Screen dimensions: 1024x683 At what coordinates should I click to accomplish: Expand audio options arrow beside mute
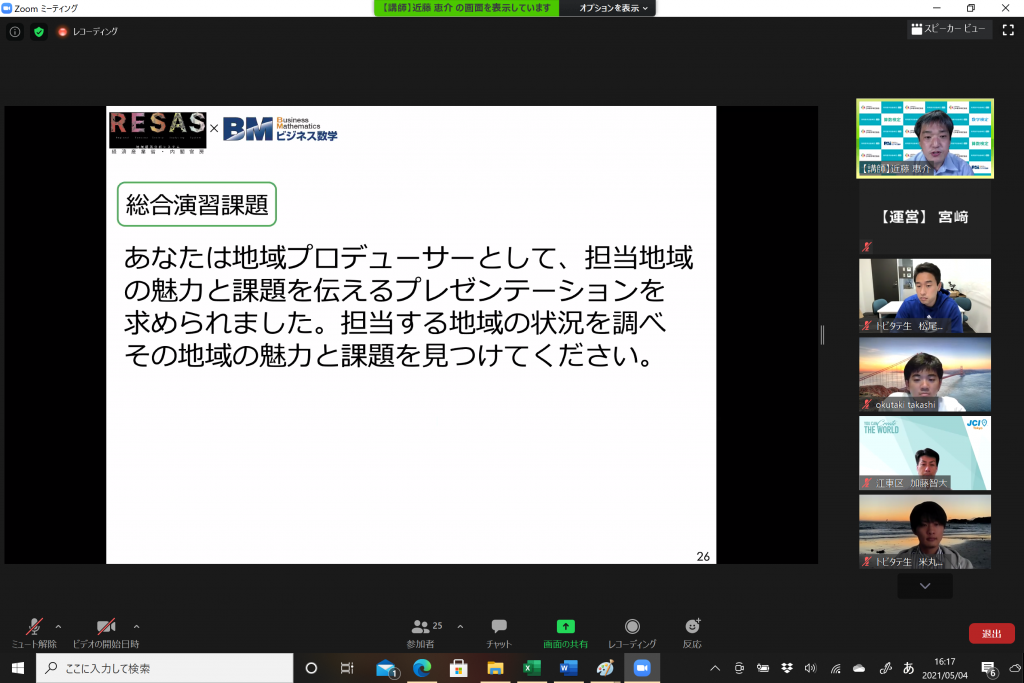[x=58, y=626]
